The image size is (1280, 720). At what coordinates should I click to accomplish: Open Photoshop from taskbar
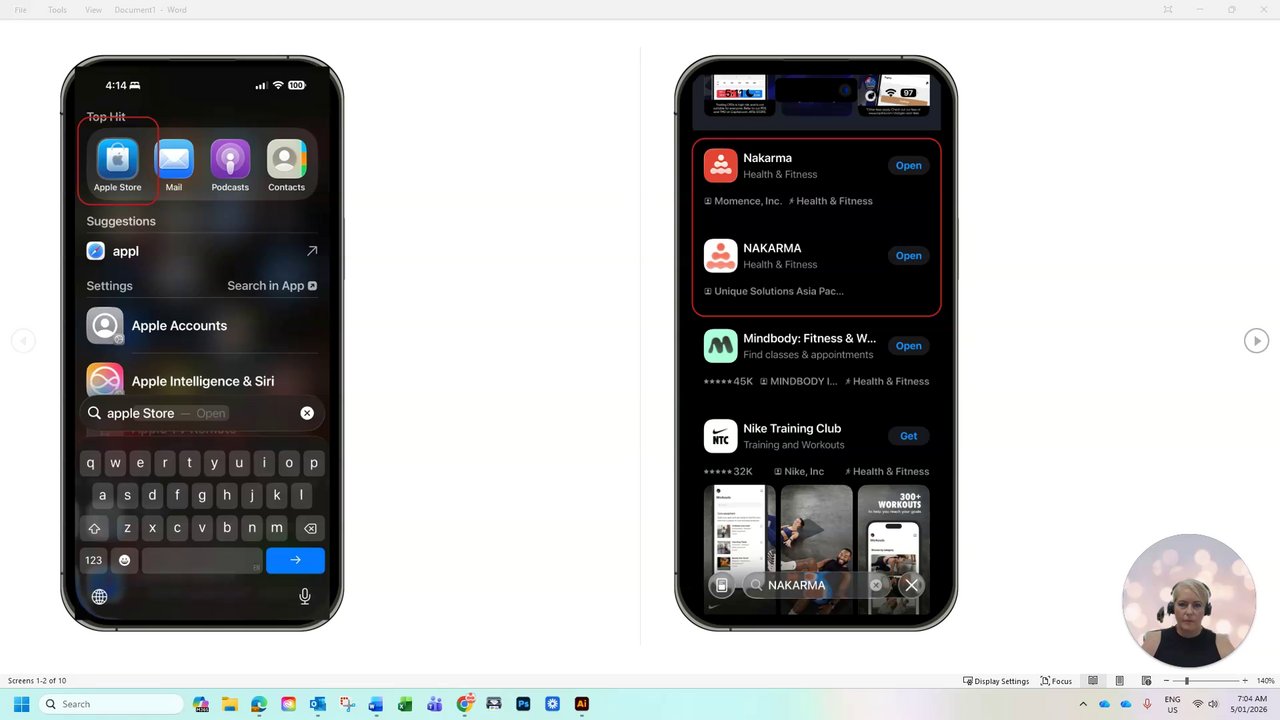pyautogui.click(x=523, y=704)
